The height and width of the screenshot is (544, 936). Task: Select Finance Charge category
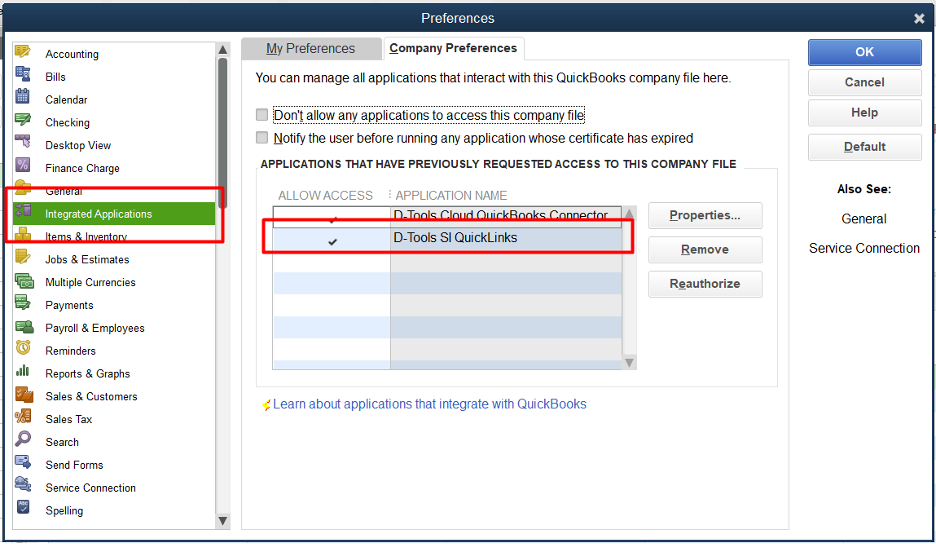coord(114,168)
